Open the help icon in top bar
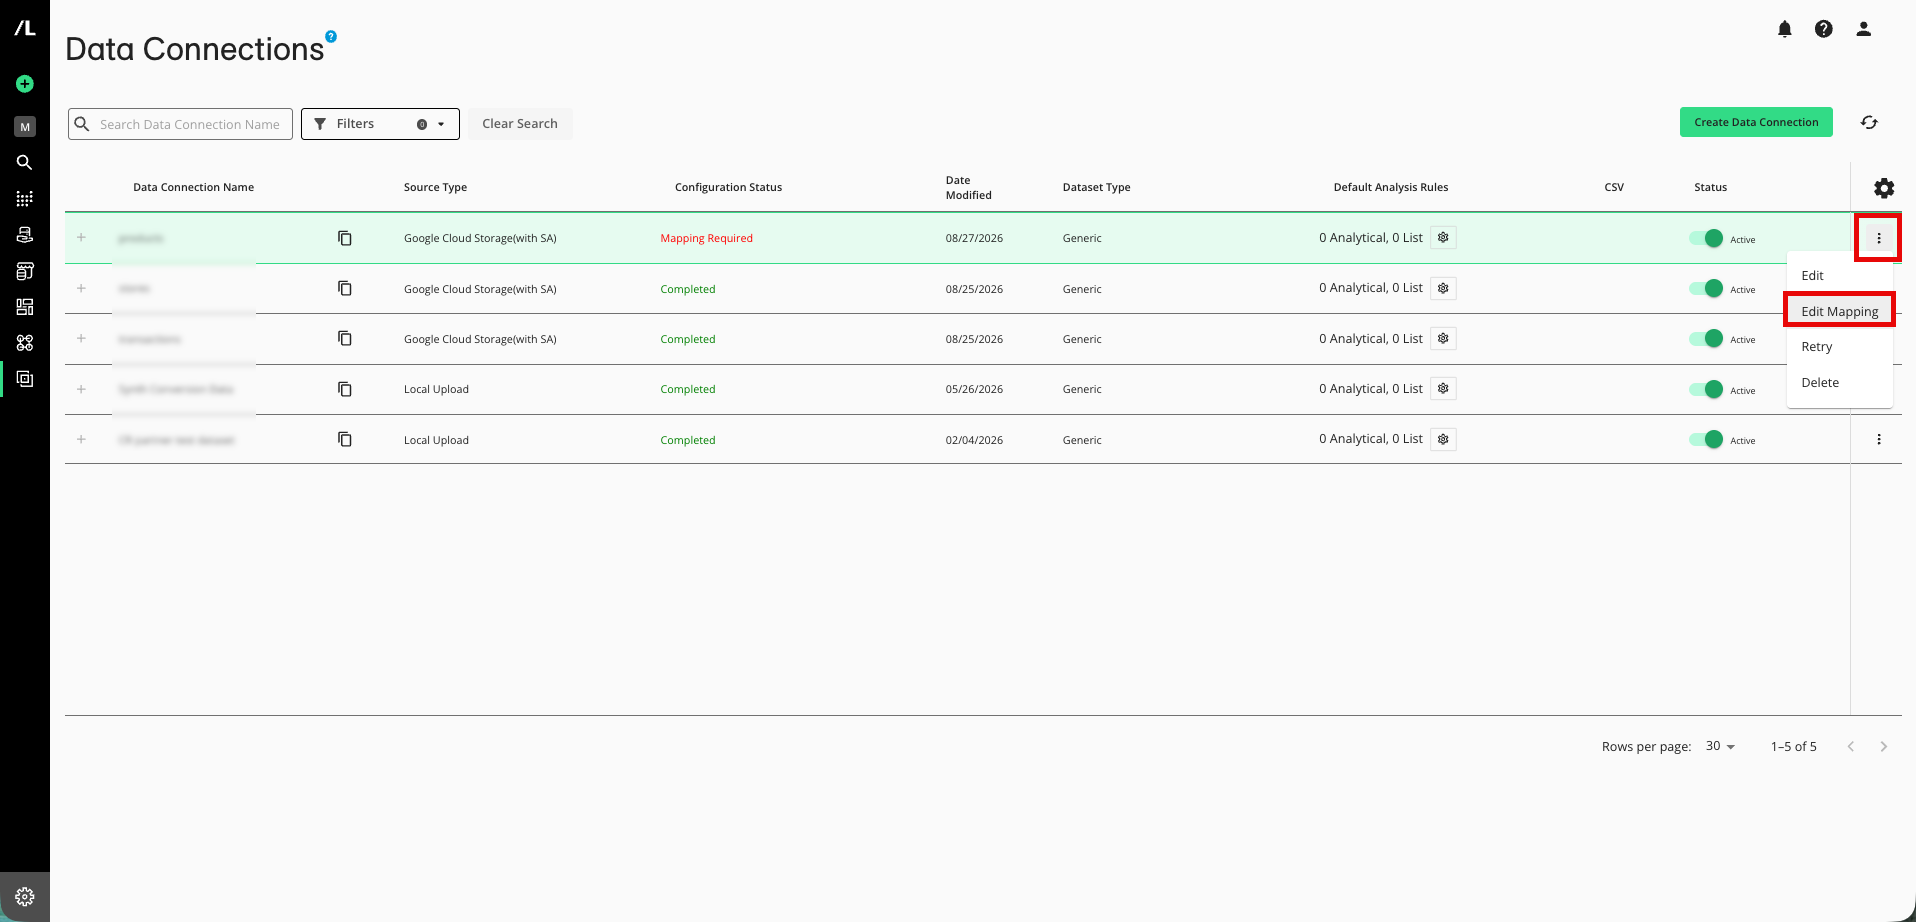The width and height of the screenshot is (1916, 922). click(1824, 29)
